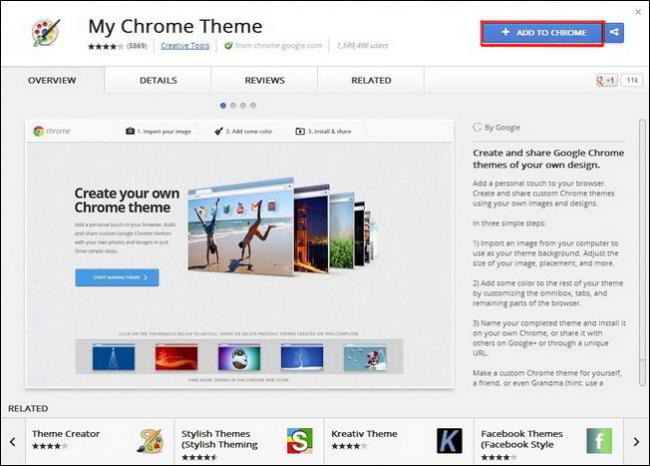This screenshot has height=466, width=650.
Task: Click the blue tree theme thumbnail
Action: 114,357
